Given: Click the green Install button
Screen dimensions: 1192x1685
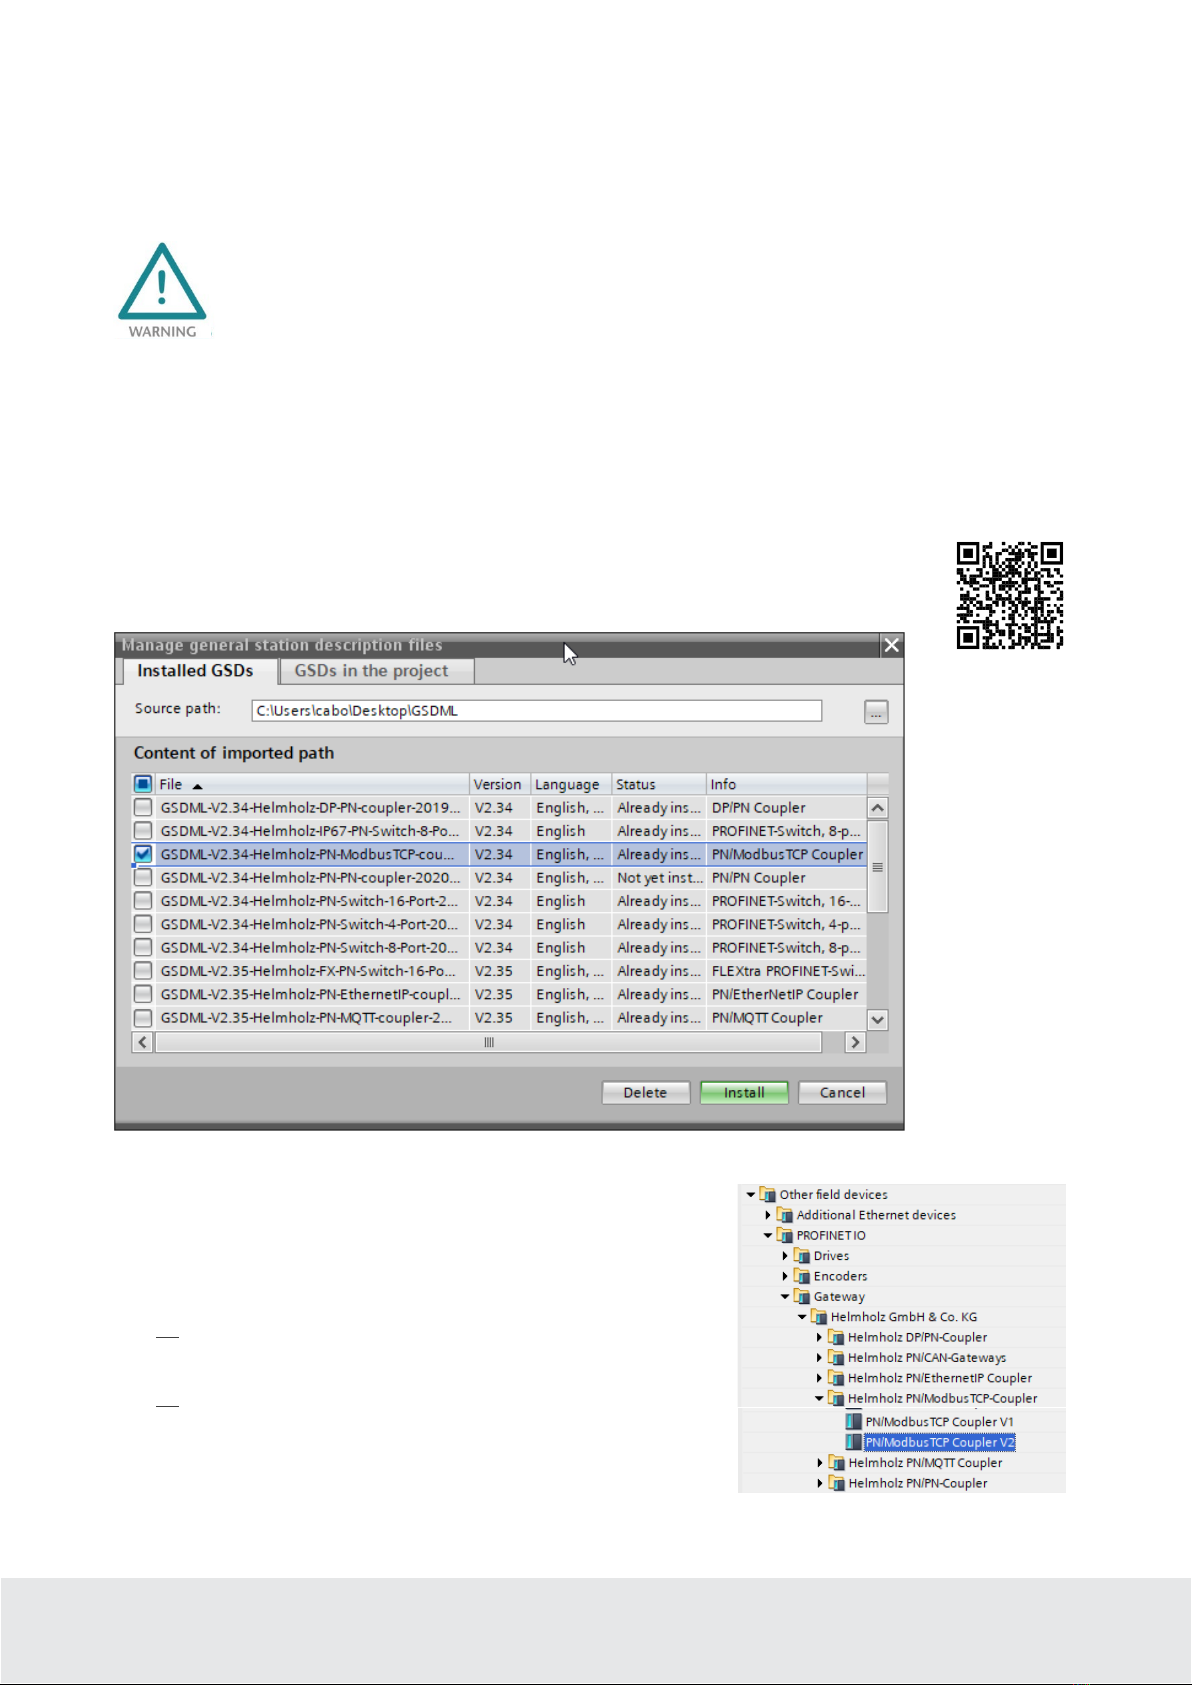Looking at the screenshot, I should click(744, 1093).
